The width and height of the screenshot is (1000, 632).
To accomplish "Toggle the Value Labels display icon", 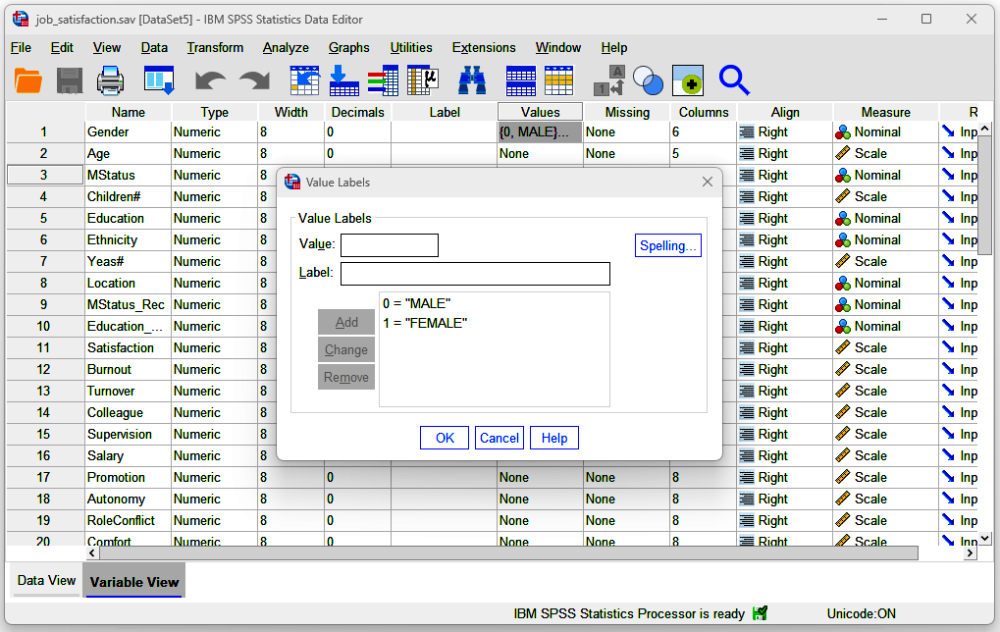I will tap(614, 80).
